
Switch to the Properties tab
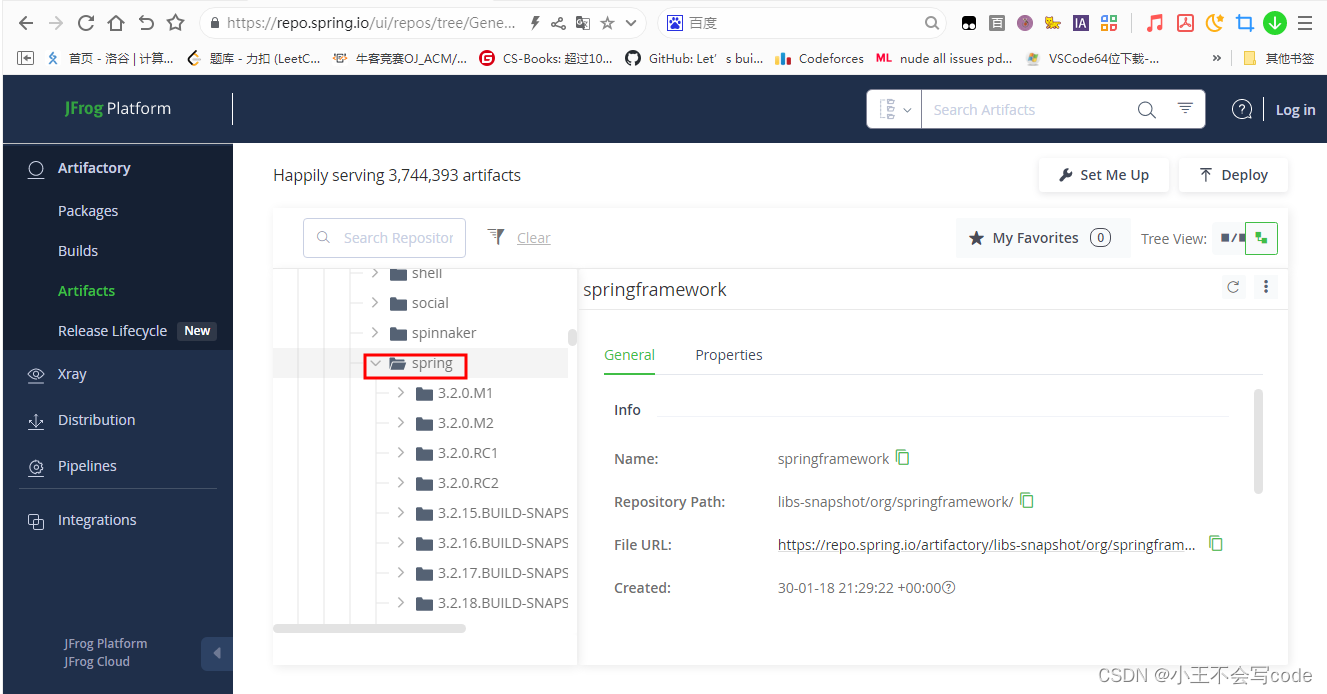tap(729, 355)
